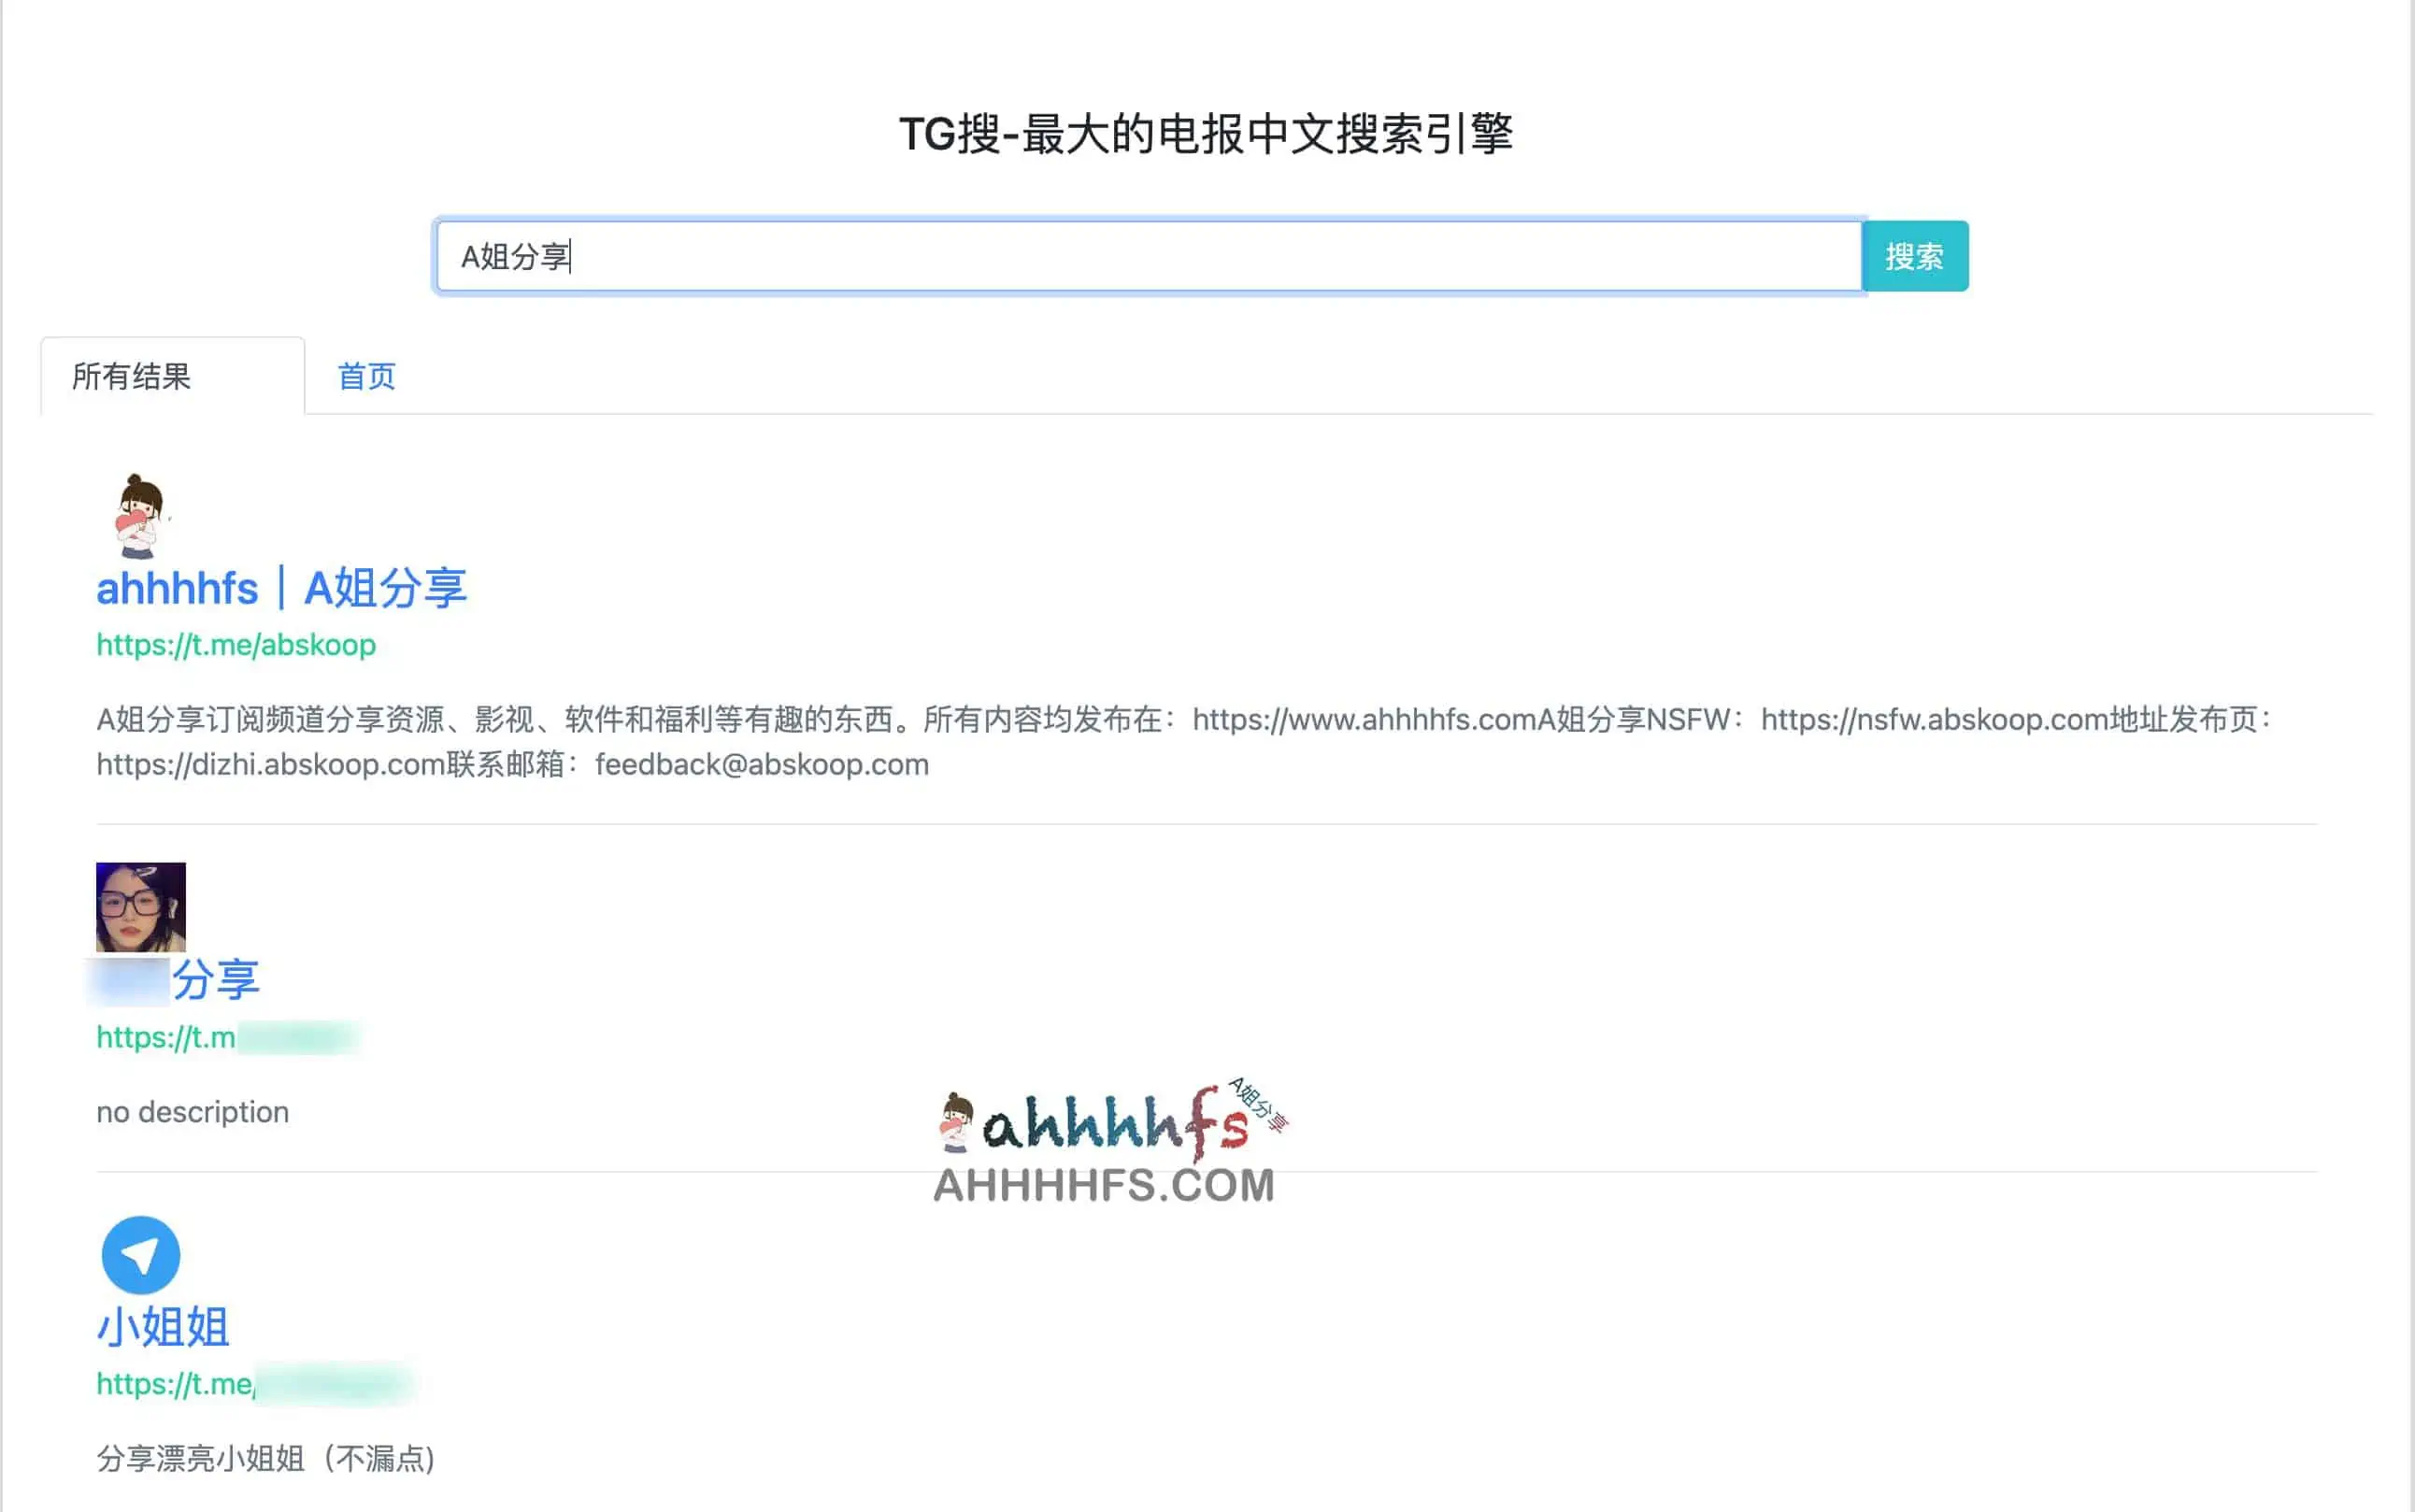Click the 分享漂亮小姐姐 description text
2415x1512 pixels.
click(x=266, y=1459)
